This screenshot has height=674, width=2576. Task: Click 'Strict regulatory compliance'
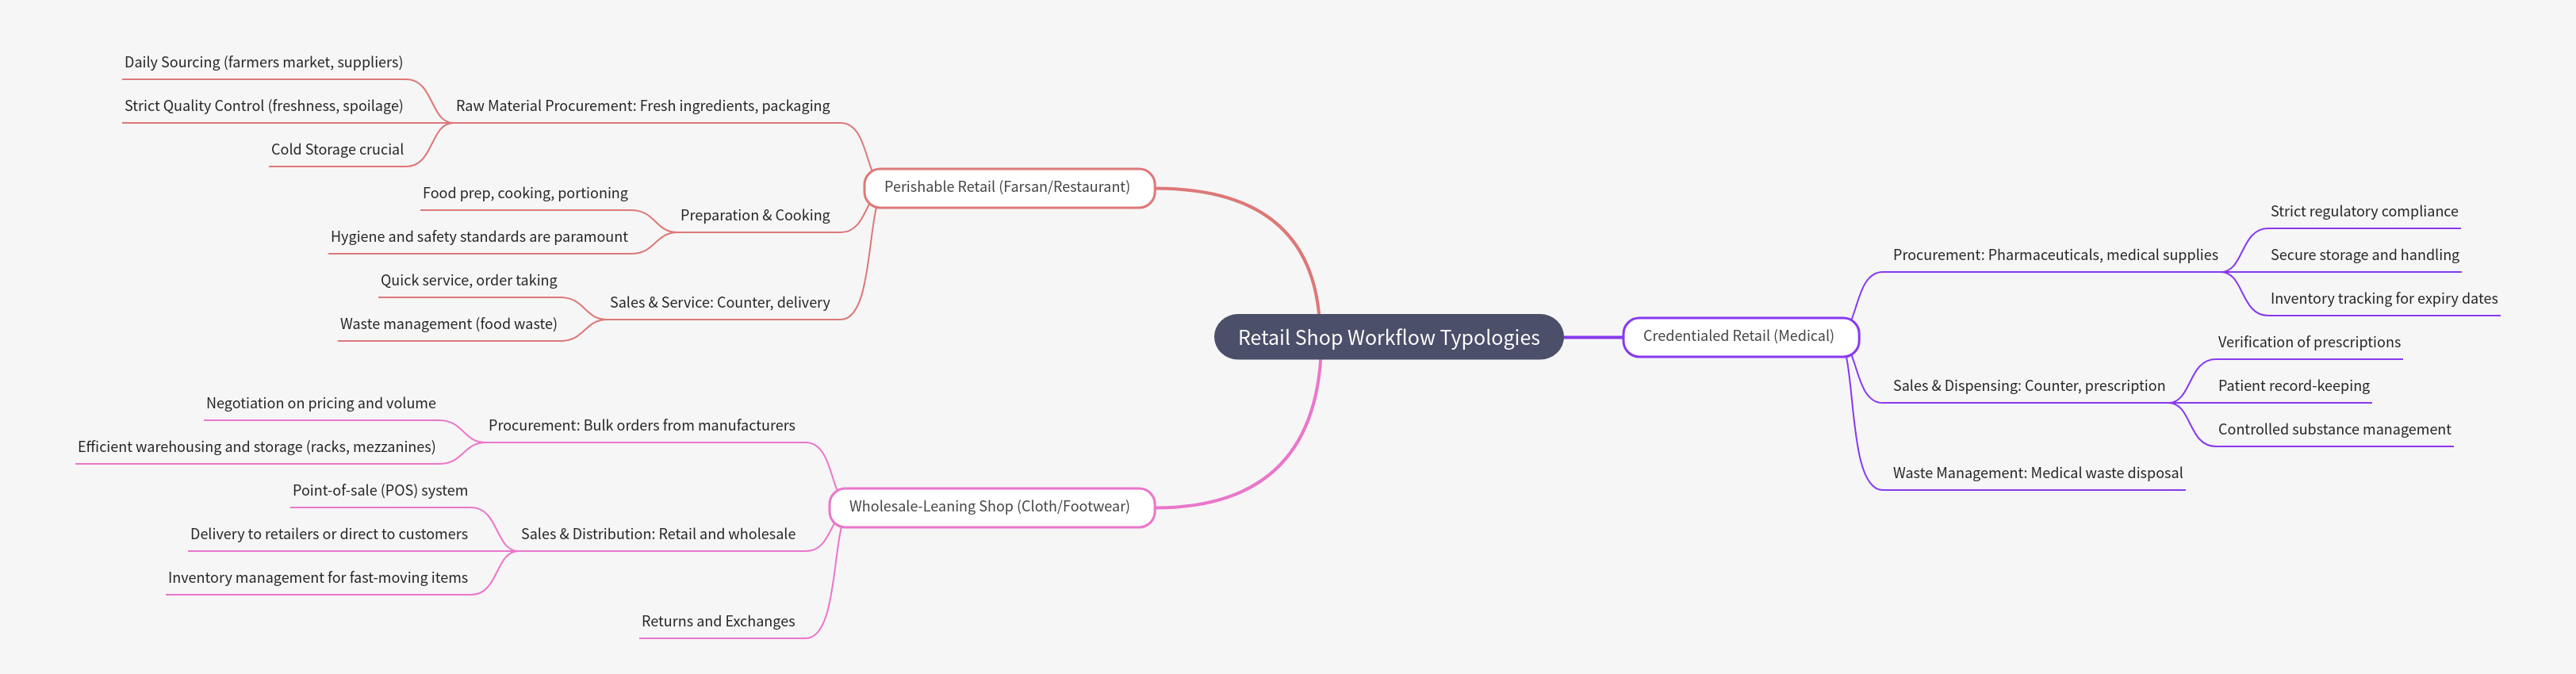pyautogui.click(x=2364, y=211)
